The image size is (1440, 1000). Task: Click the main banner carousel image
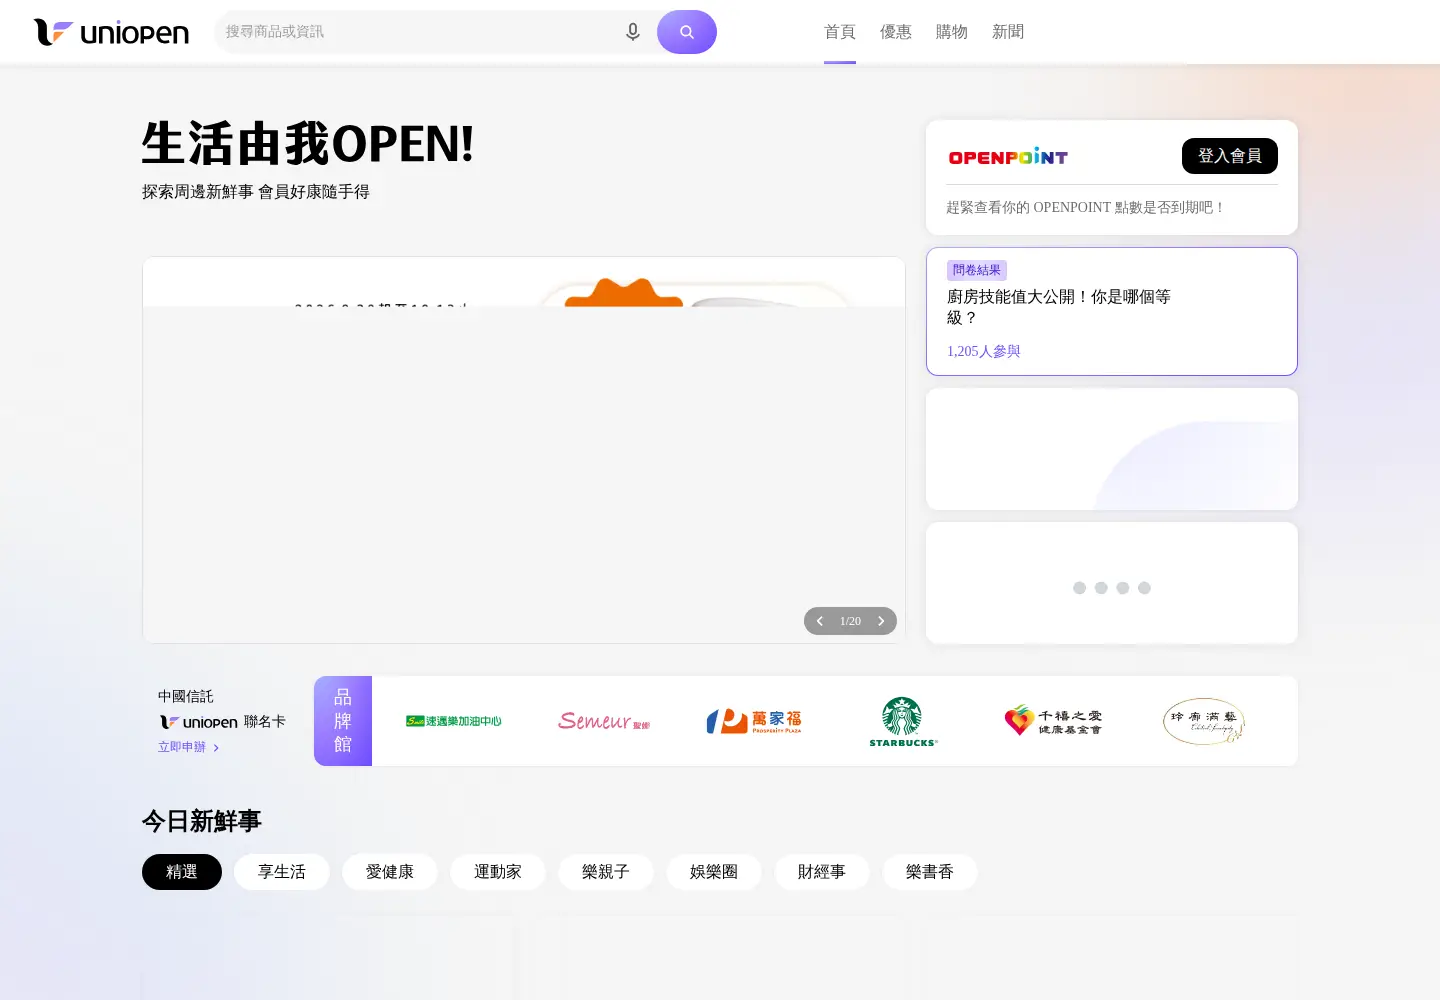tap(524, 450)
